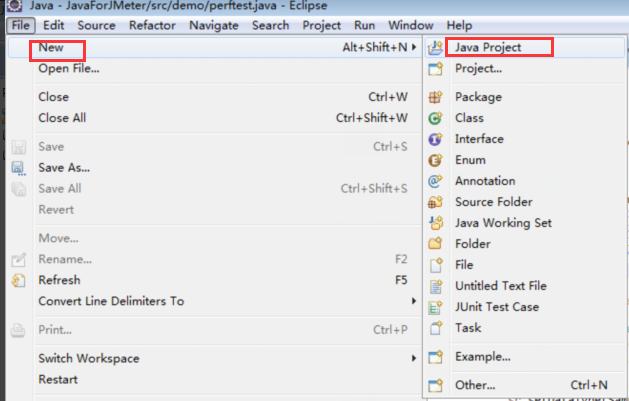Click the Save As disk icon
The width and height of the screenshot is (629, 401).
tap(18, 168)
